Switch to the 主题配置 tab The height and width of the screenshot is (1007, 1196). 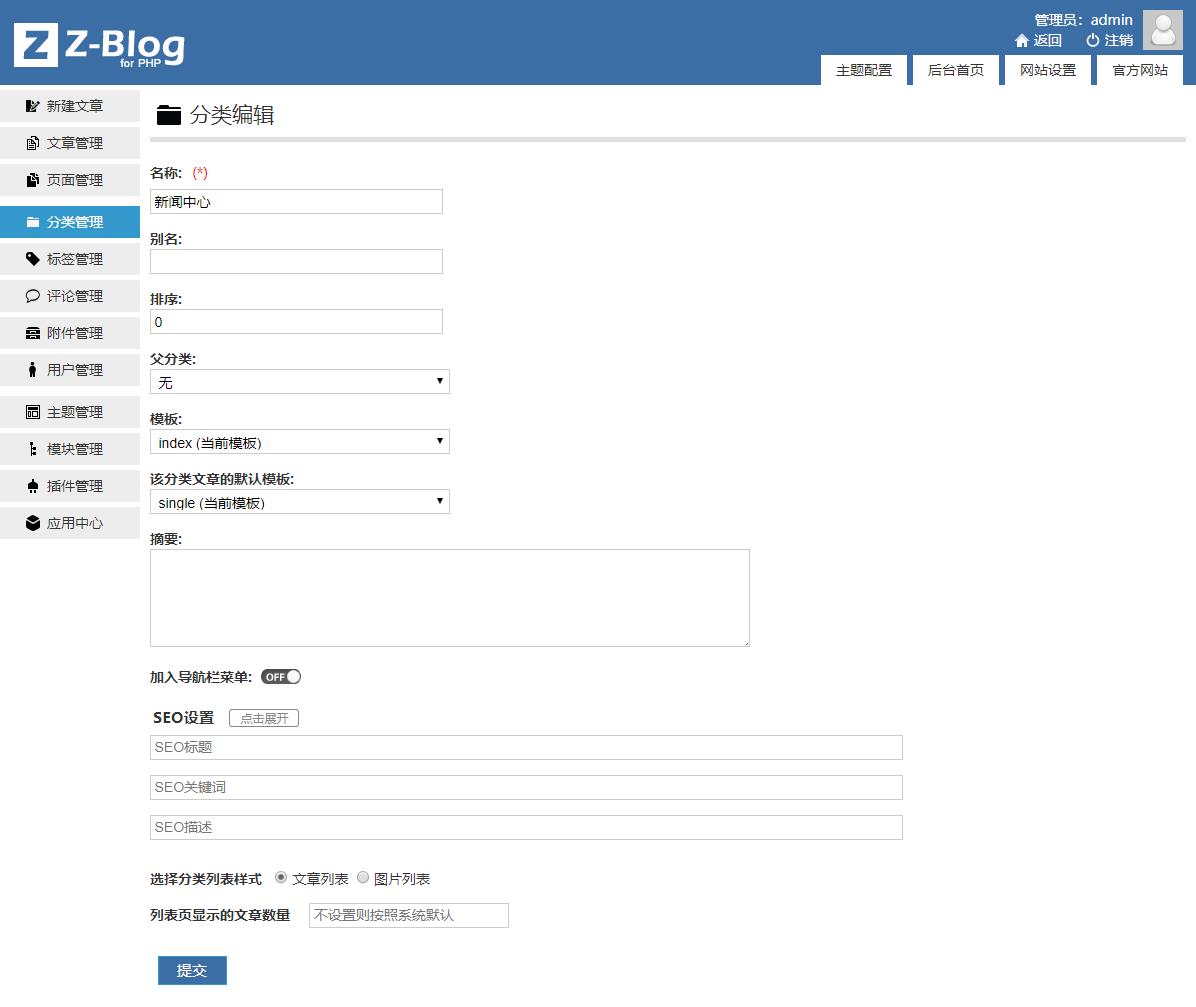(x=864, y=70)
